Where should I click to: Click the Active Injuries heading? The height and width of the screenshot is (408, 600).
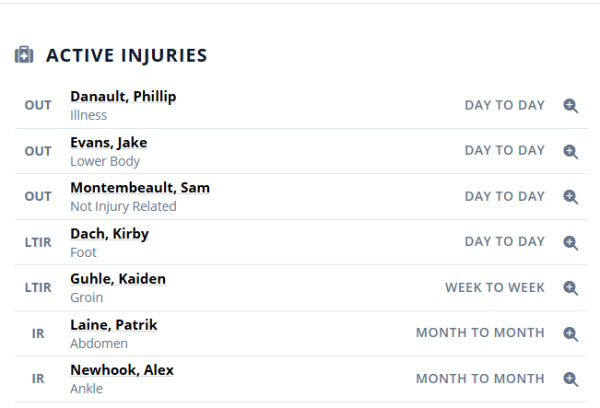click(x=127, y=55)
